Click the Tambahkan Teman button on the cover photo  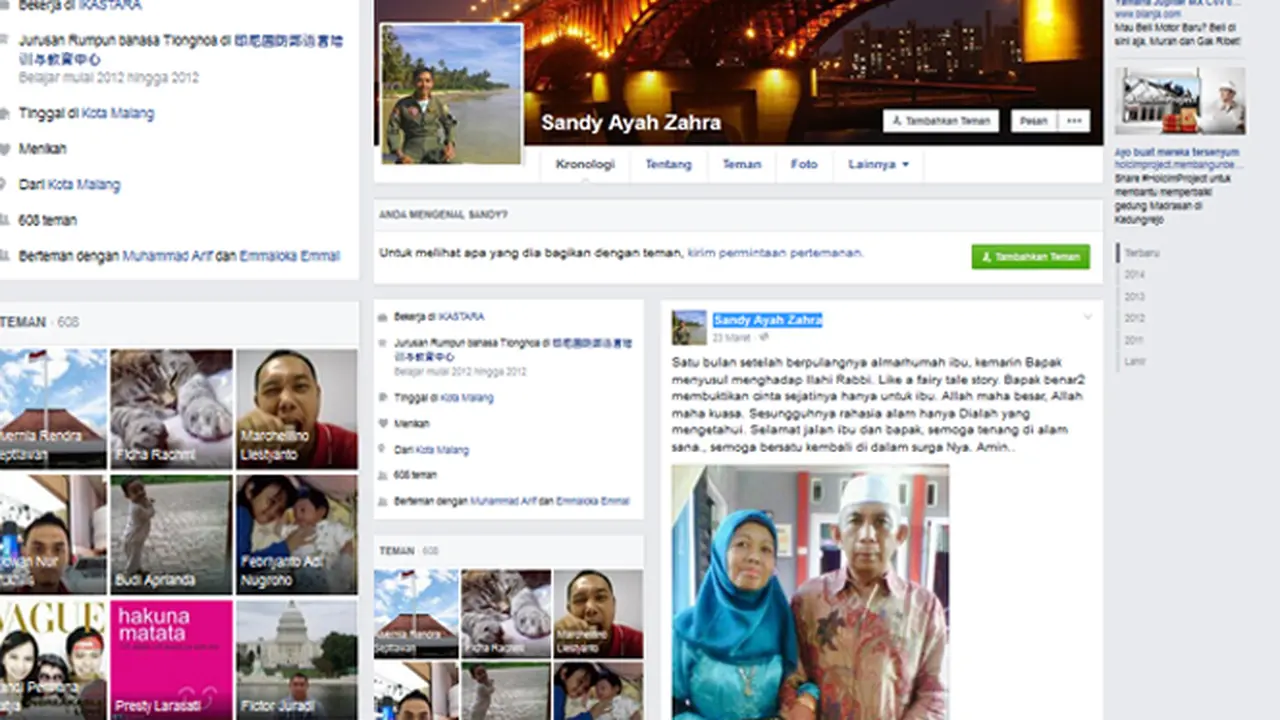click(941, 121)
